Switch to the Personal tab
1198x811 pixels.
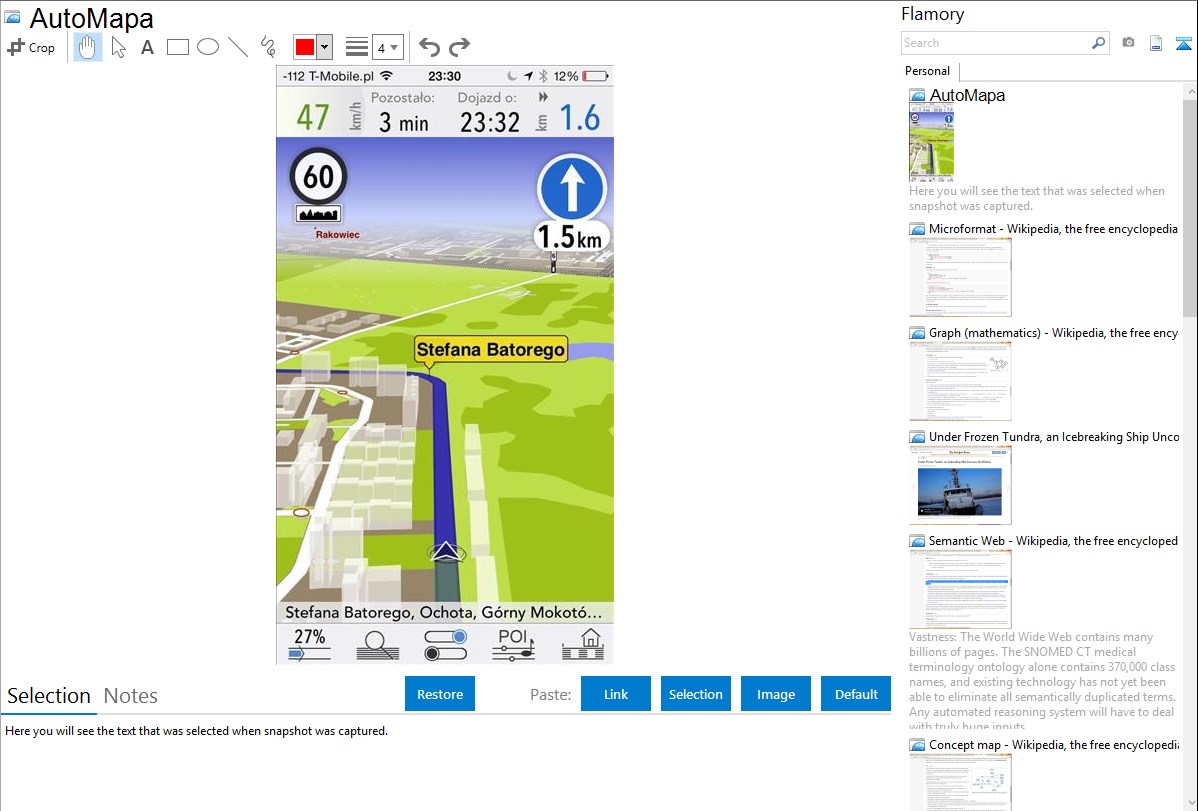[x=928, y=71]
